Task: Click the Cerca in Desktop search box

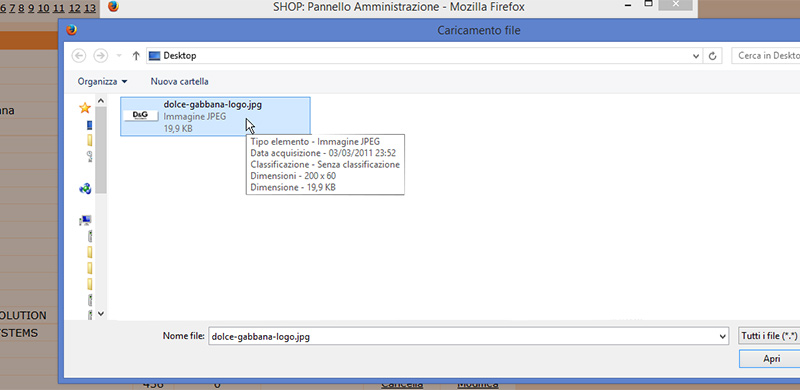Action: point(766,56)
